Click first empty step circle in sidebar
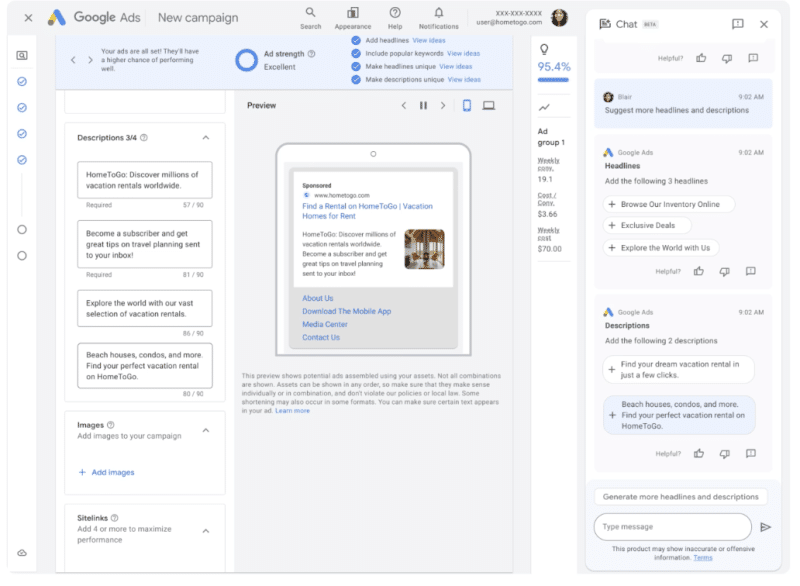This screenshot has width=800, height=586. point(22,230)
